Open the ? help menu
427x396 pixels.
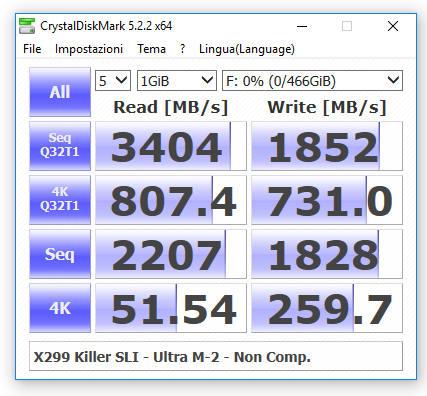(x=182, y=49)
